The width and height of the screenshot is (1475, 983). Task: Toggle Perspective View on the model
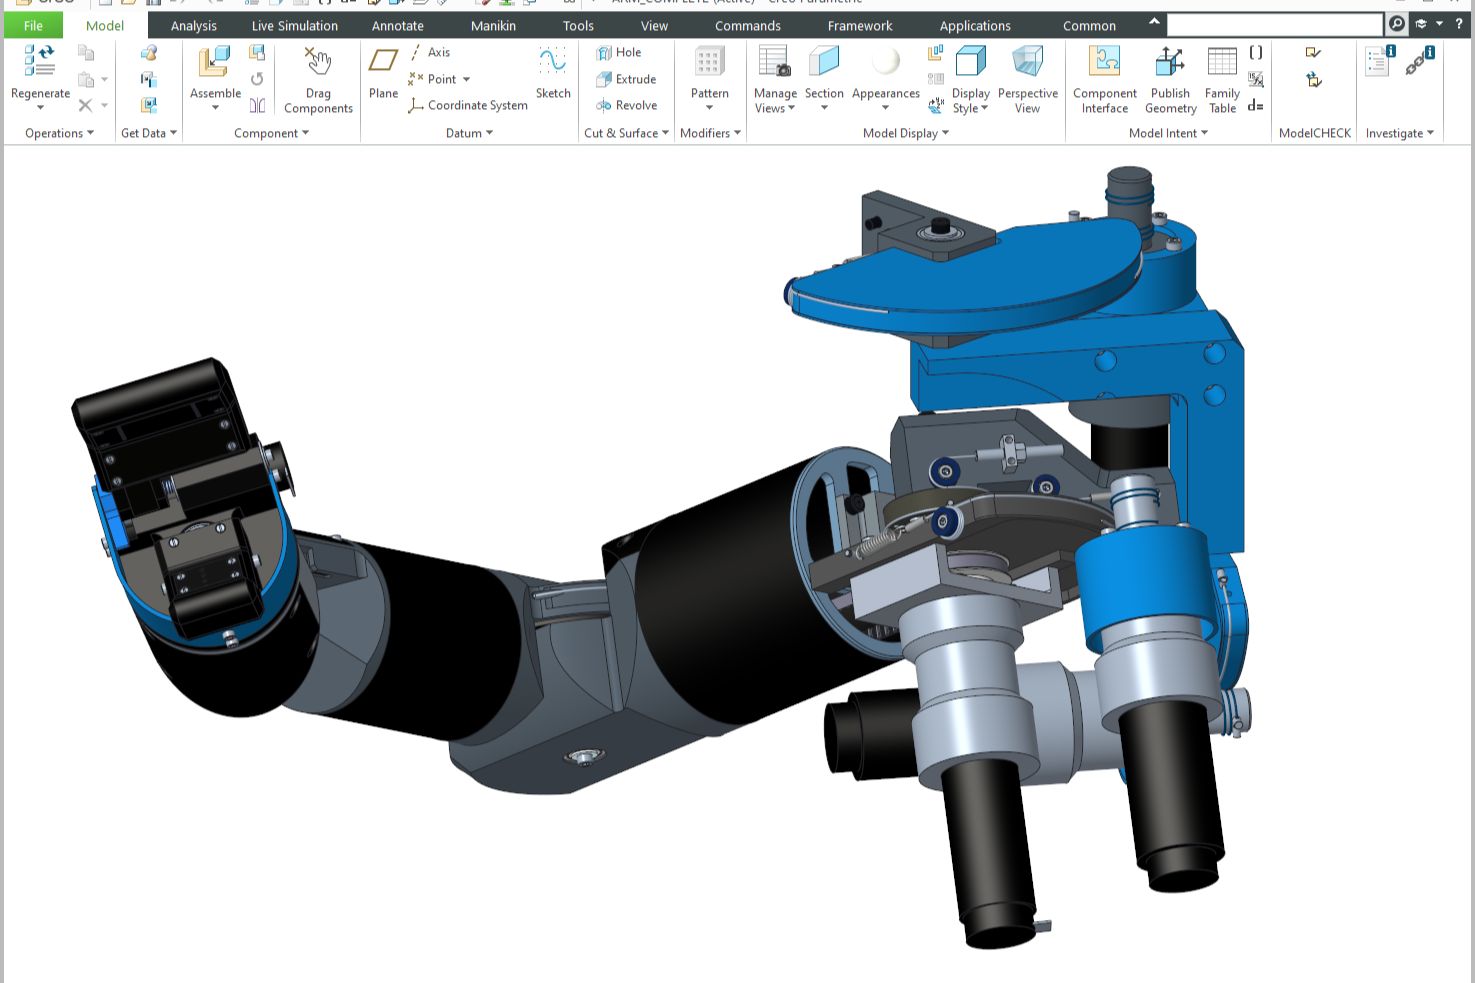[x=1027, y=63]
